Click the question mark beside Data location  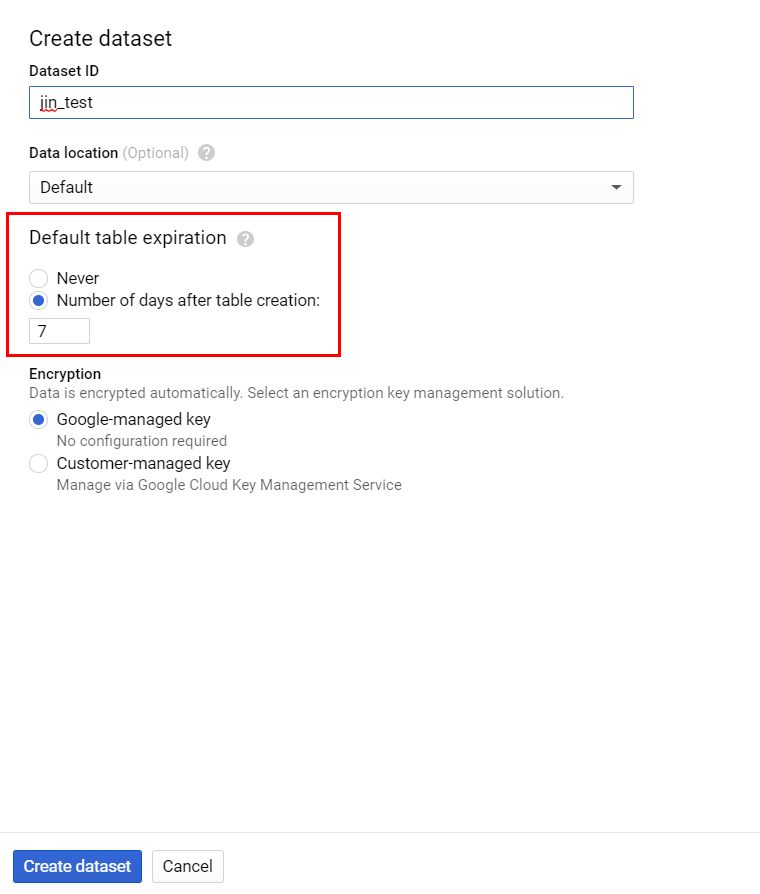click(206, 153)
